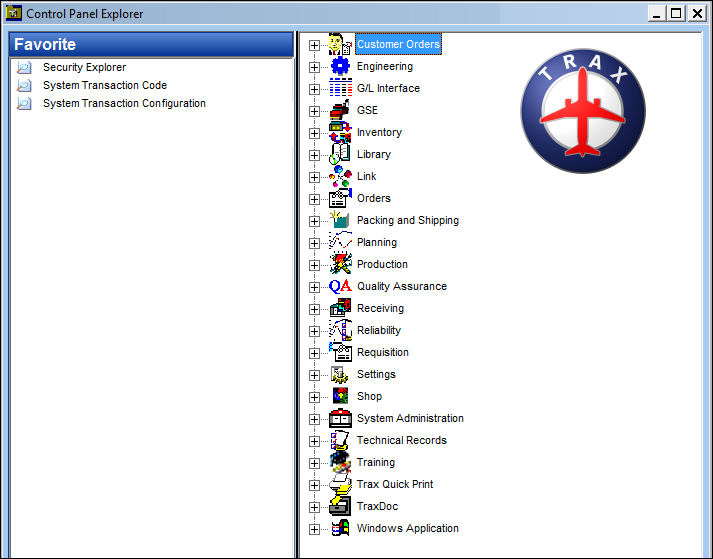
Task: Expand the Production tree node
Action: (x=314, y=265)
